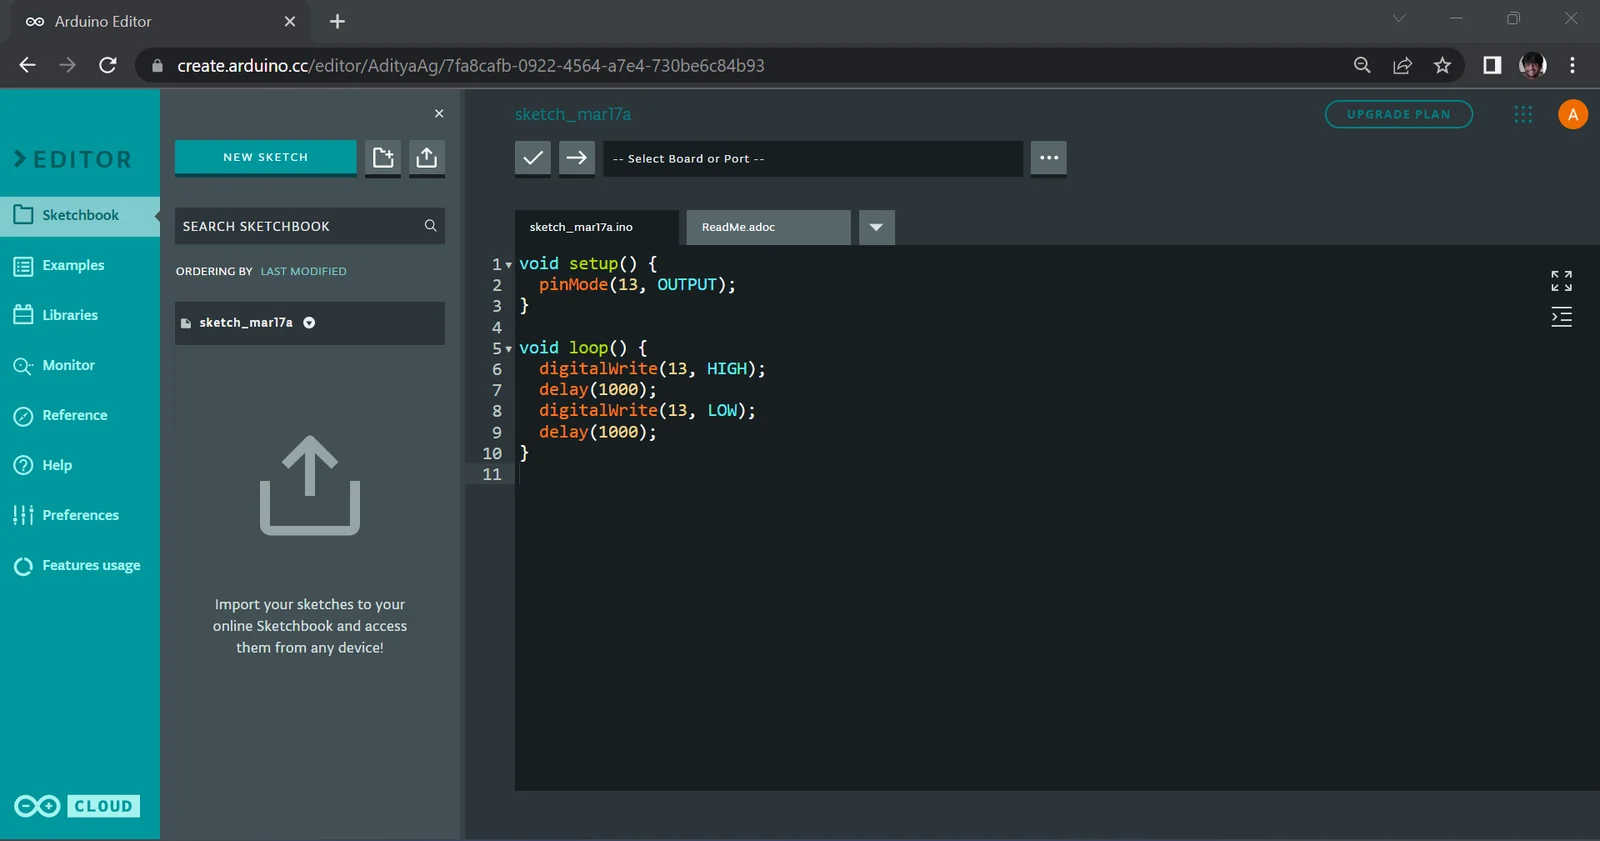Click digitalWrite(13, LOW) on line 8
The width and height of the screenshot is (1600, 841).
tap(647, 411)
